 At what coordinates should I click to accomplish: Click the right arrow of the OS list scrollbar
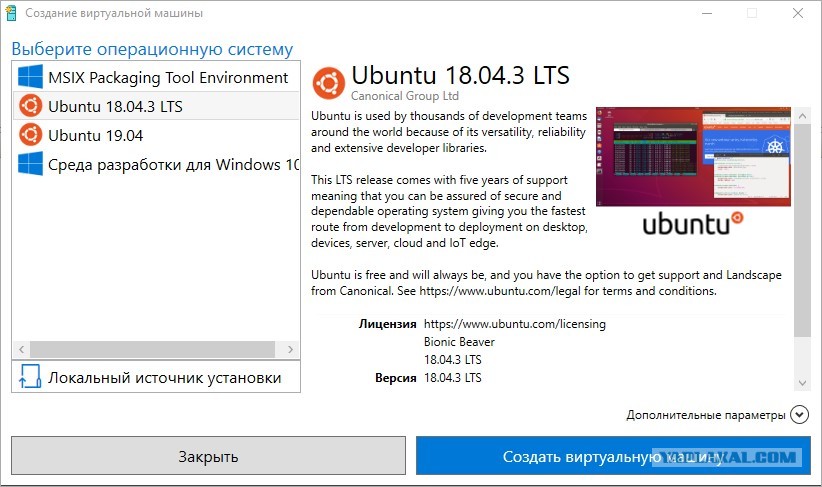[290, 349]
